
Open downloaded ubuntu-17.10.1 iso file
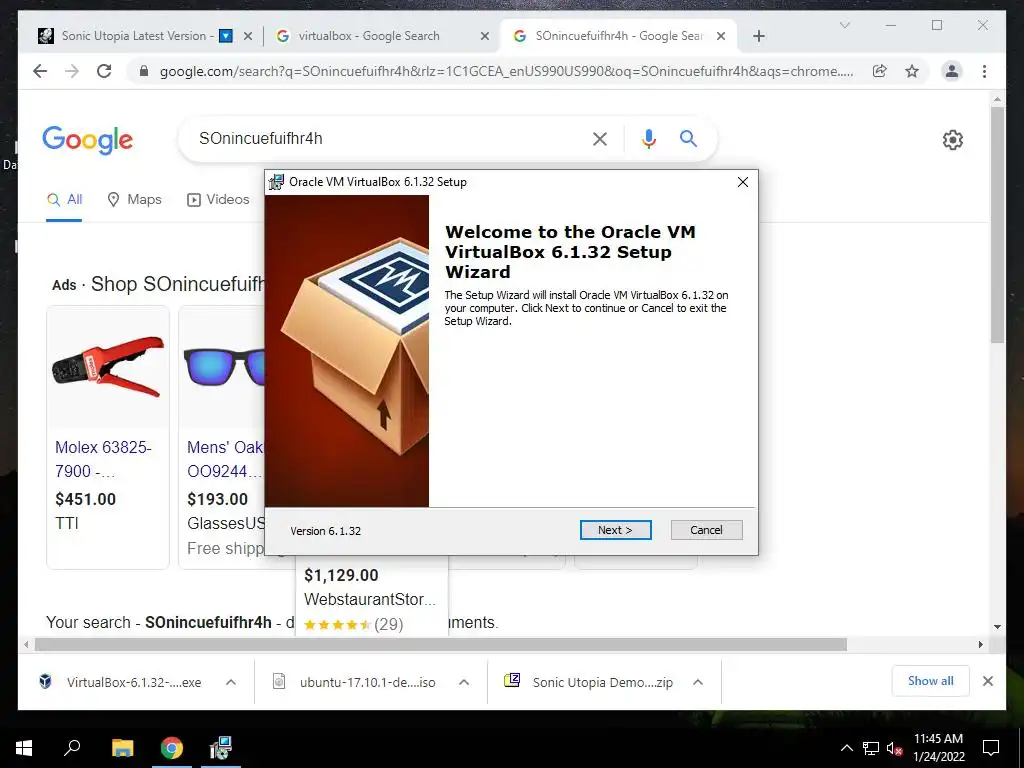354,682
